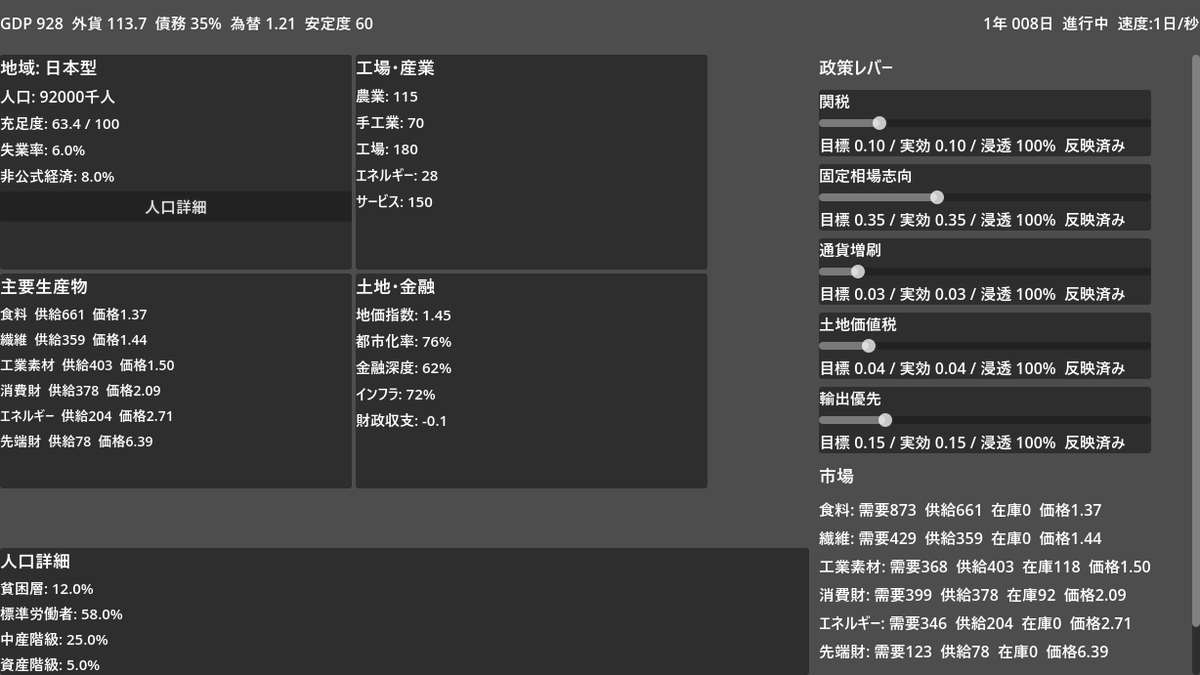Click the 債務 35% indicator
The width and height of the screenshot is (1200, 675).
(x=188, y=23)
